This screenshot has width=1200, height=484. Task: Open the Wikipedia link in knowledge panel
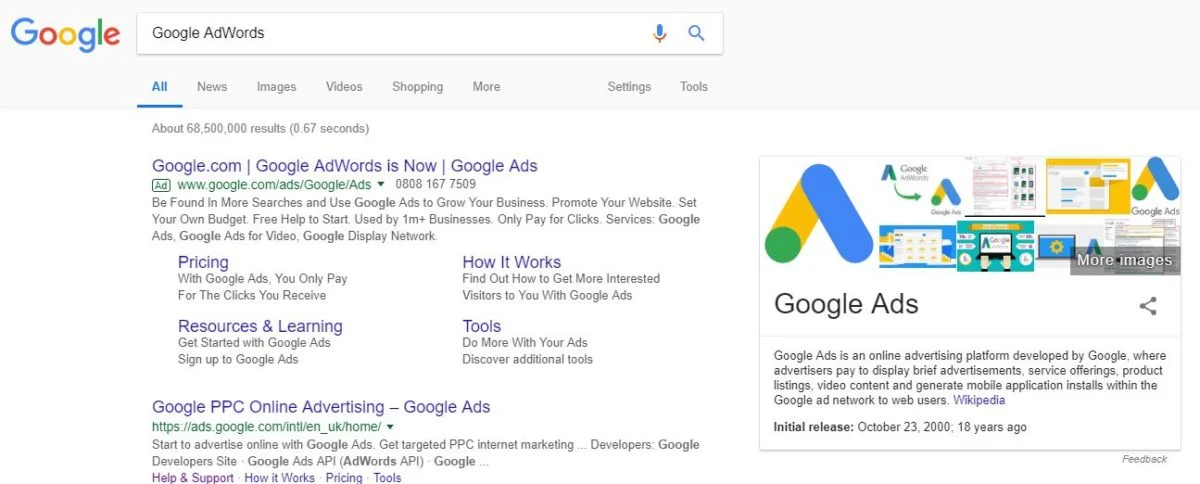click(979, 400)
